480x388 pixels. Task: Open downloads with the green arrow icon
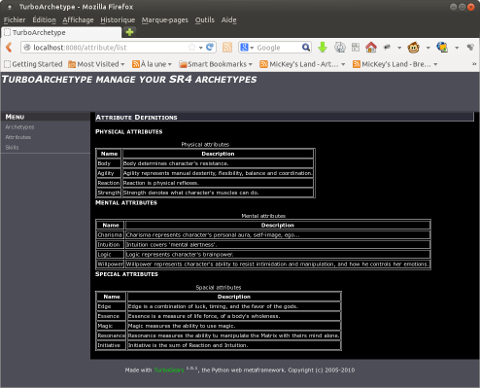pos(322,47)
